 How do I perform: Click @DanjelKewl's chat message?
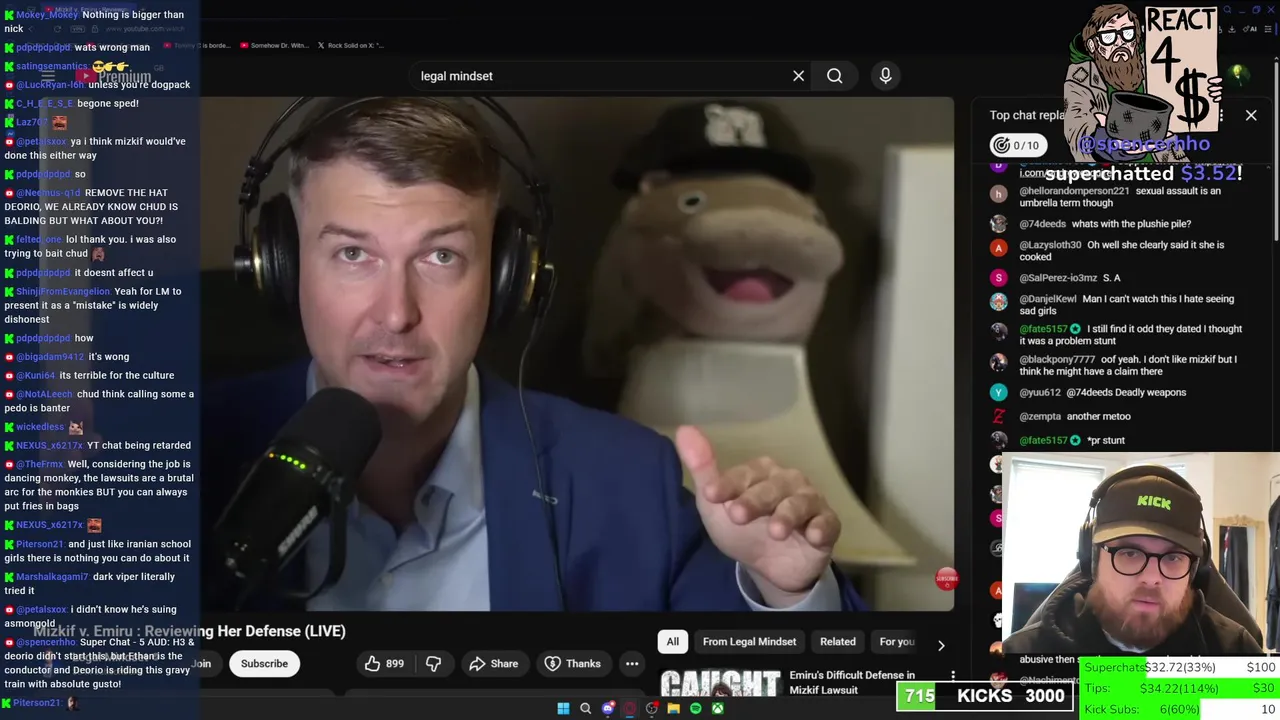[1117, 305]
